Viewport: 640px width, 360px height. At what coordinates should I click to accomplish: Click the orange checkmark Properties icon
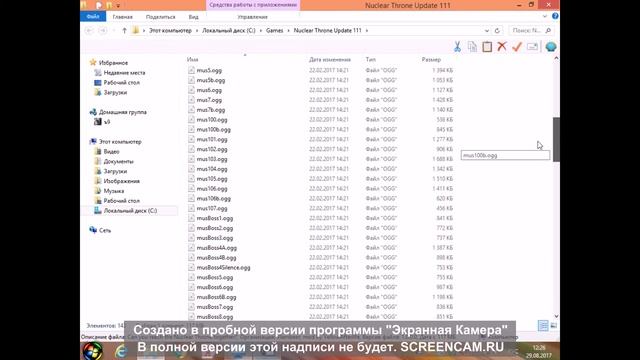coord(517,47)
